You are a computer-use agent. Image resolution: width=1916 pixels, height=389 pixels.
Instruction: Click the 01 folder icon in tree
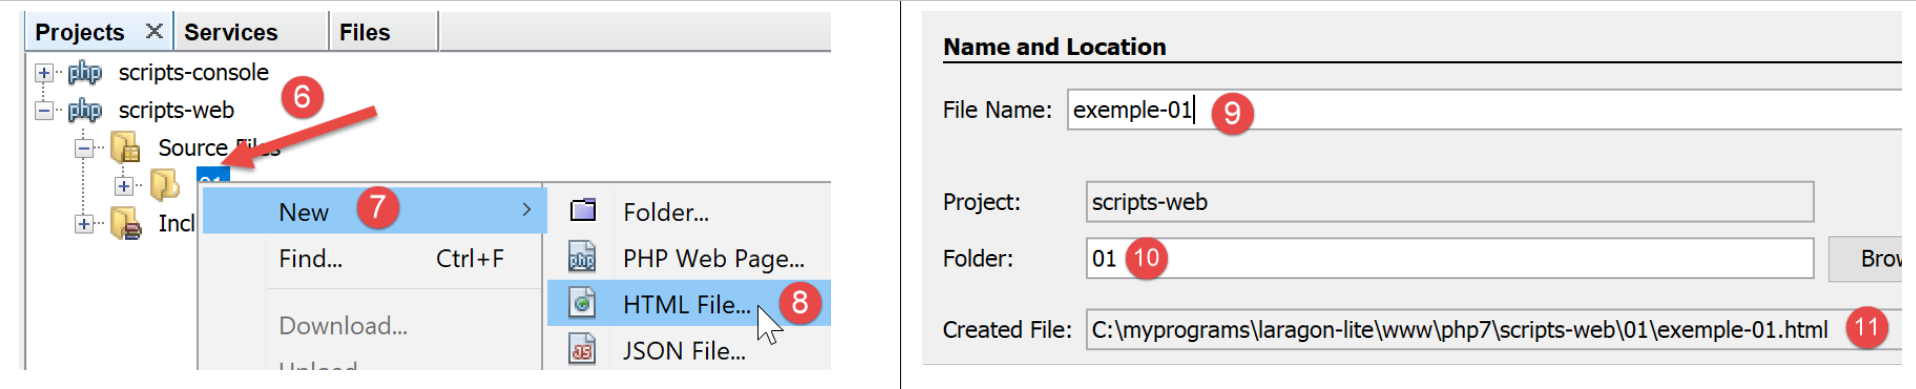coord(164,184)
